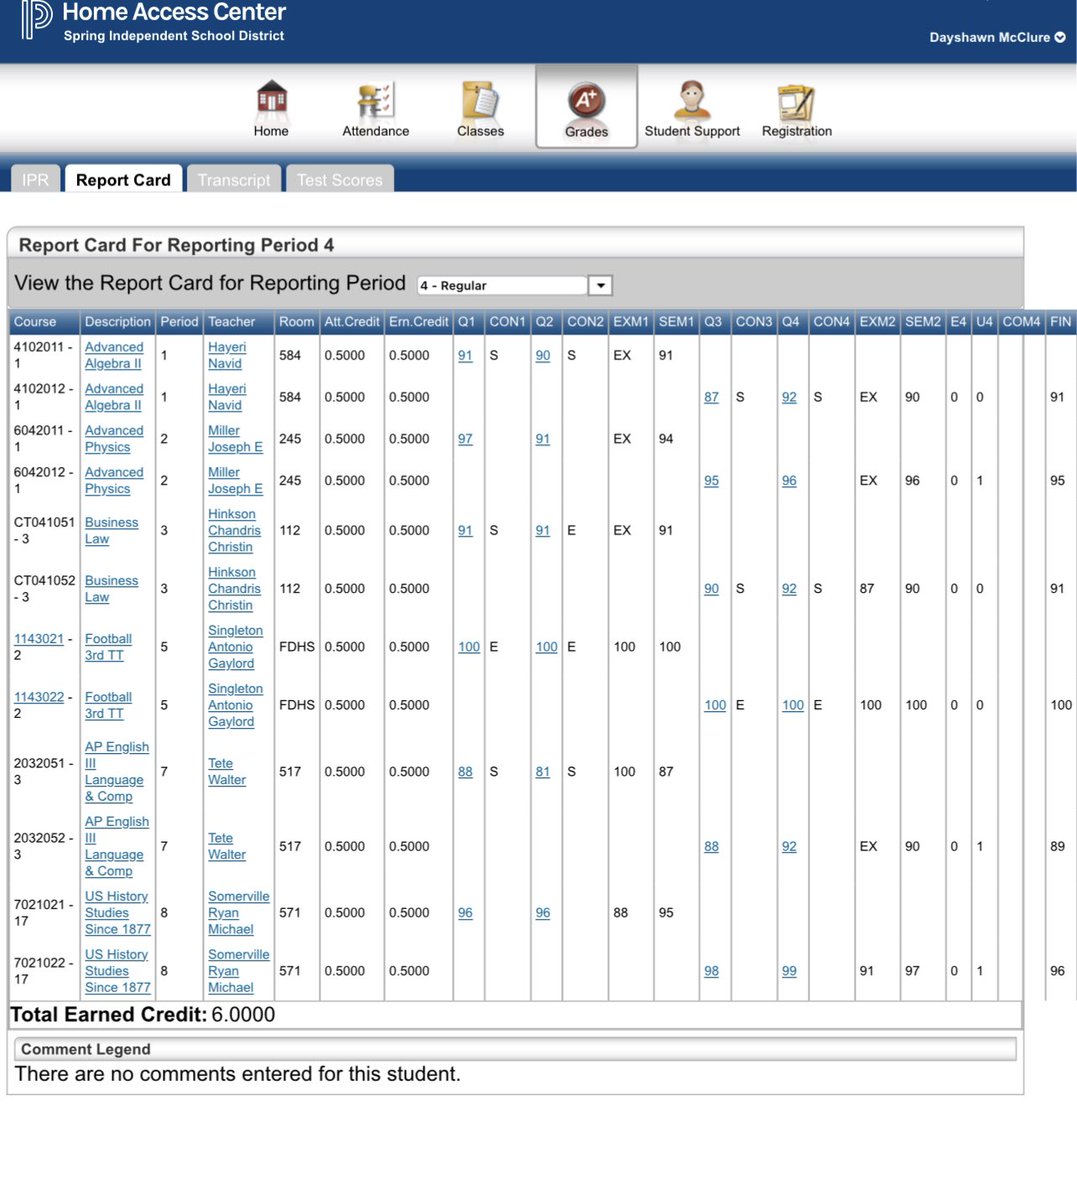Open AP English III link for course 2032052
This screenshot has height=1200, width=1077.
[x=117, y=847]
